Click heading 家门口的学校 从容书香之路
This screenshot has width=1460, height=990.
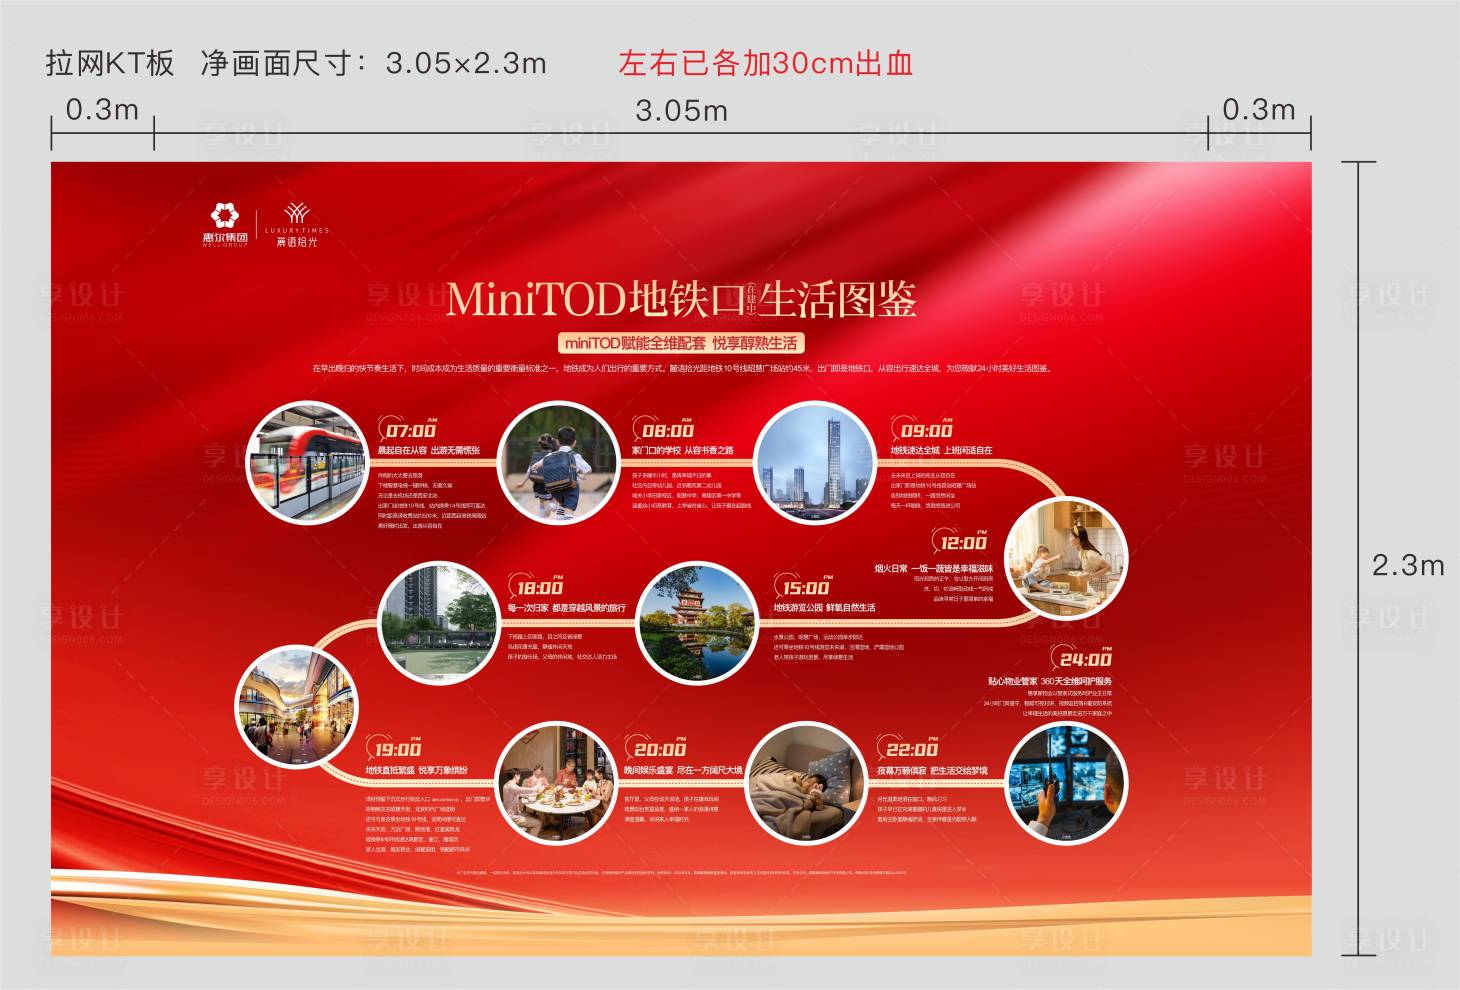683,451
